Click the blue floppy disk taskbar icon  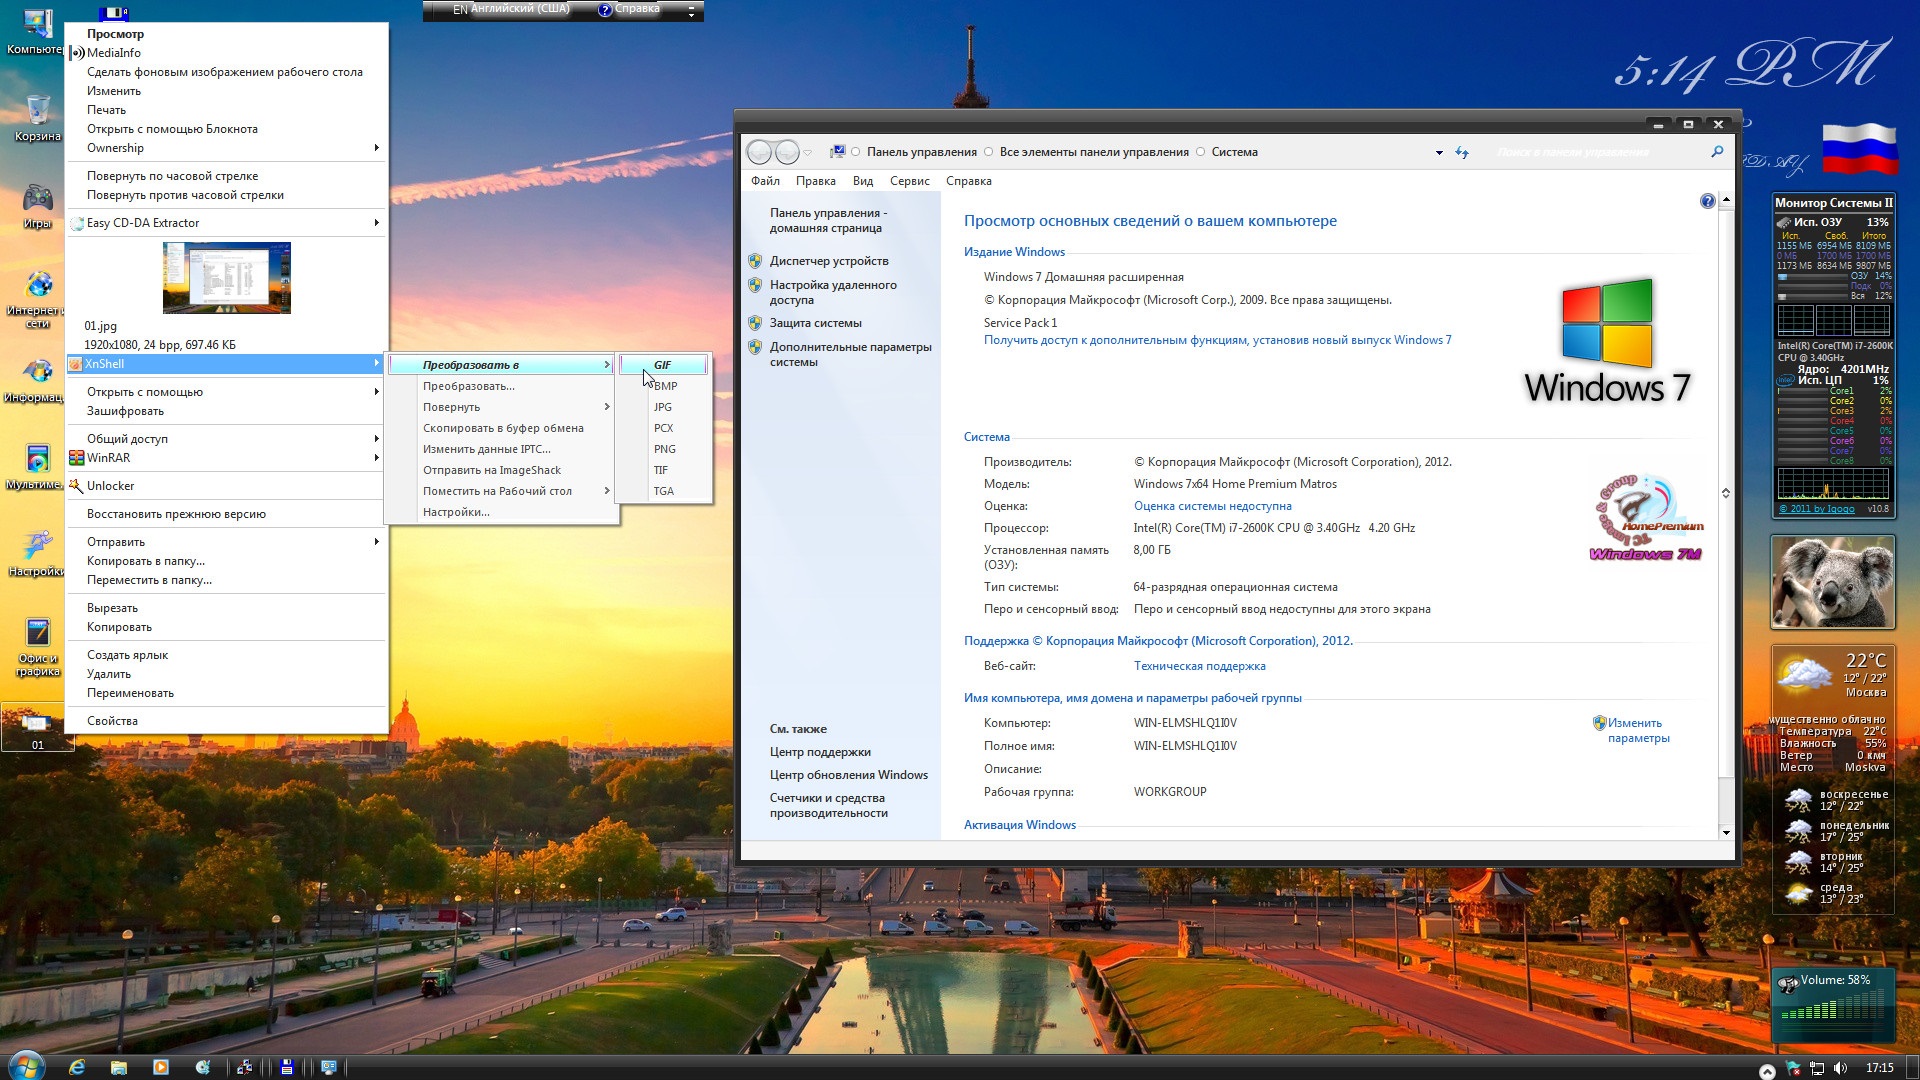click(286, 1067)
